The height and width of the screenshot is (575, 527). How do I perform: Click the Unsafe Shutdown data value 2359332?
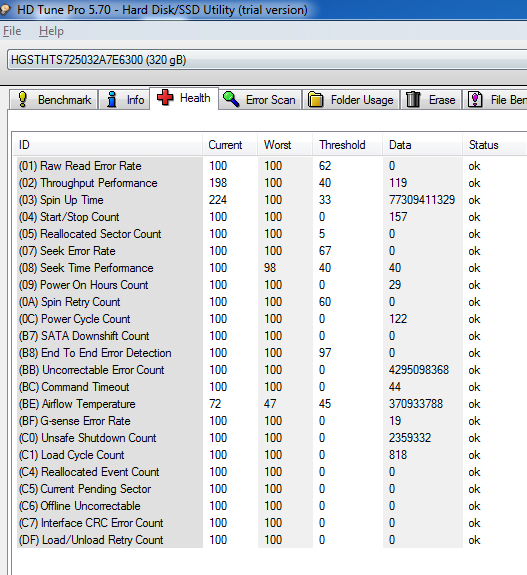tap(410, 437)
